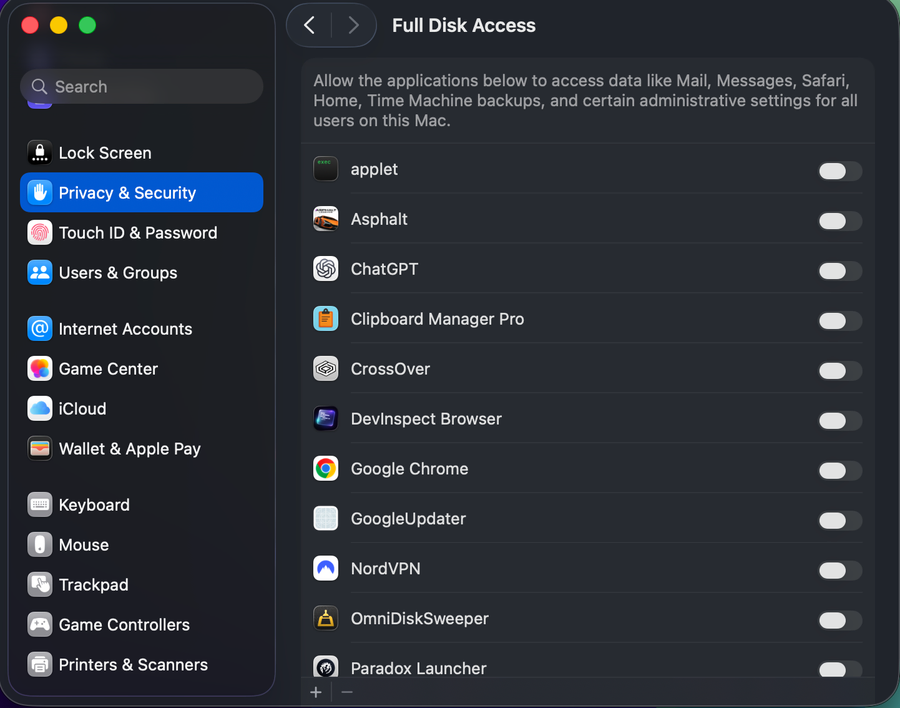
Task: Click the Keyboard sidebar icon
Action: 40,505
